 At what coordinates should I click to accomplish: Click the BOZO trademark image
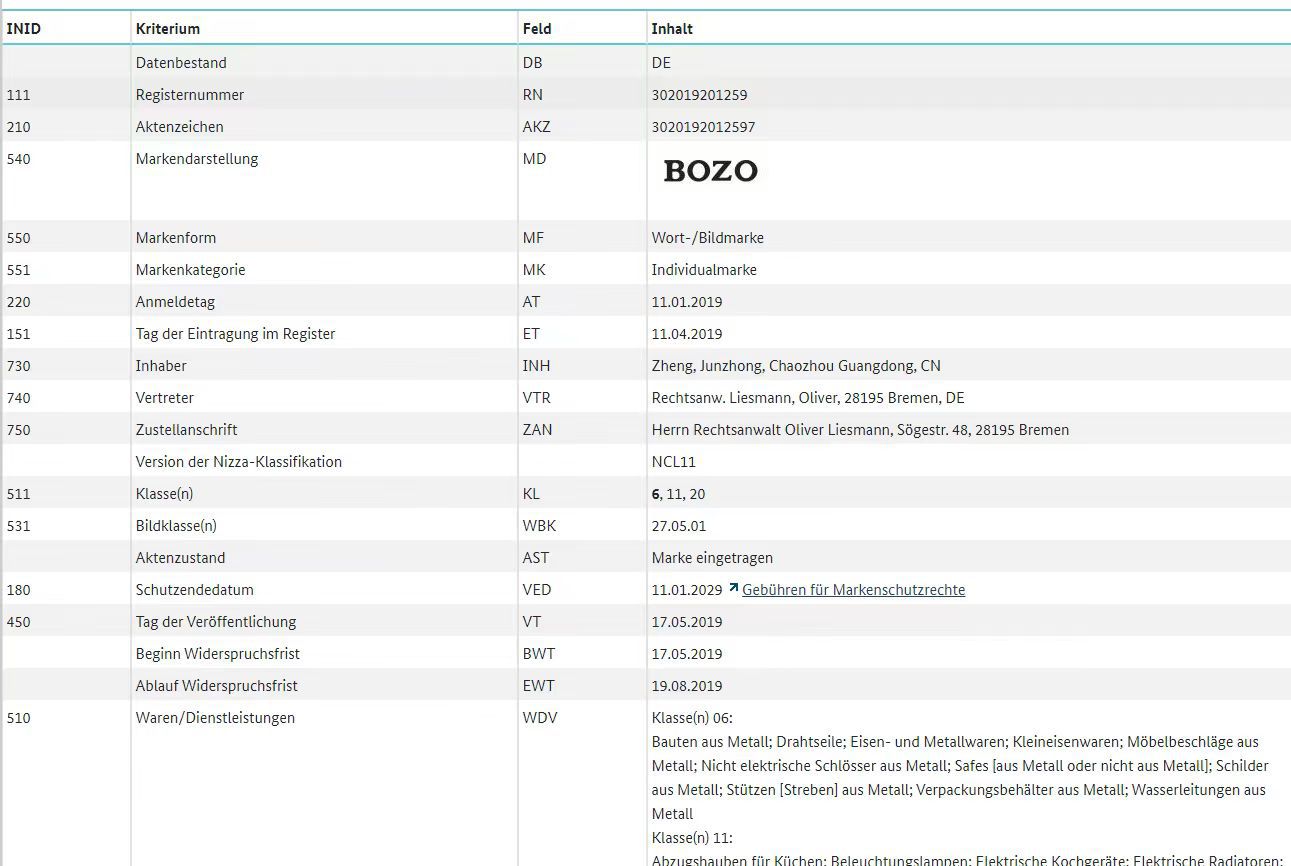click(x=710, y=171)
